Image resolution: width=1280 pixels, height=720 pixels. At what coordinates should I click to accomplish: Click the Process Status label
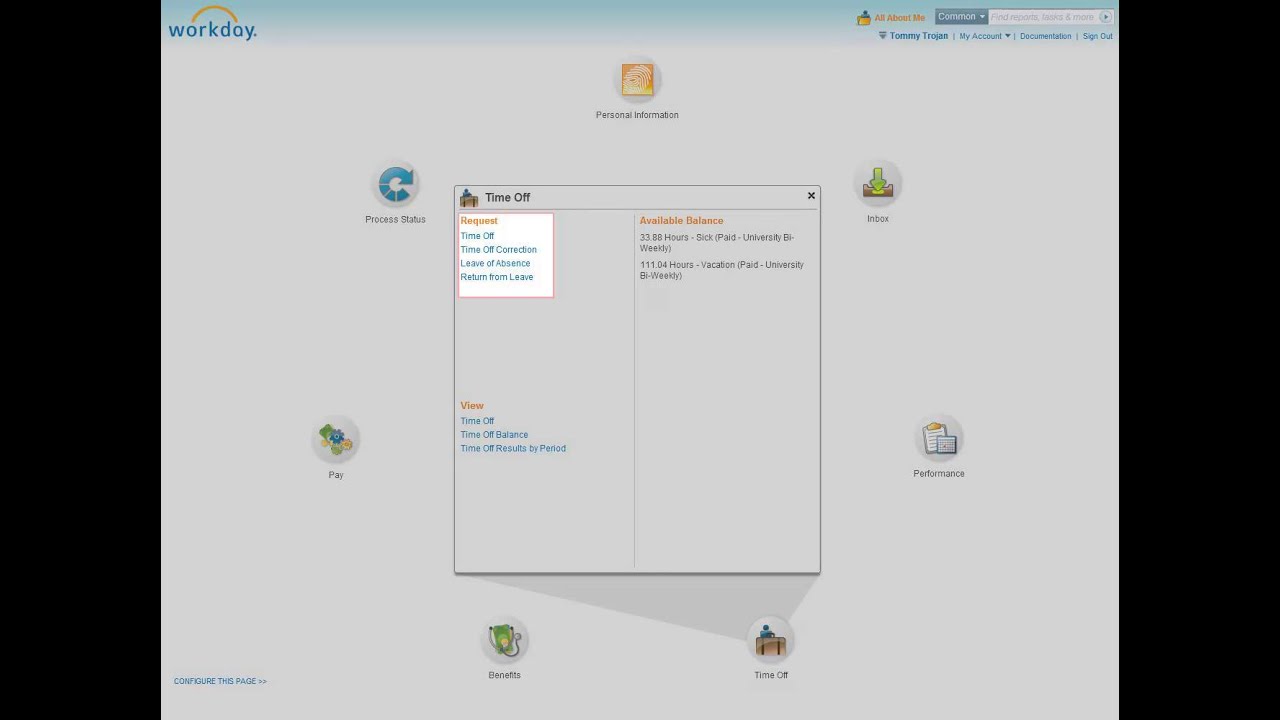395,220
